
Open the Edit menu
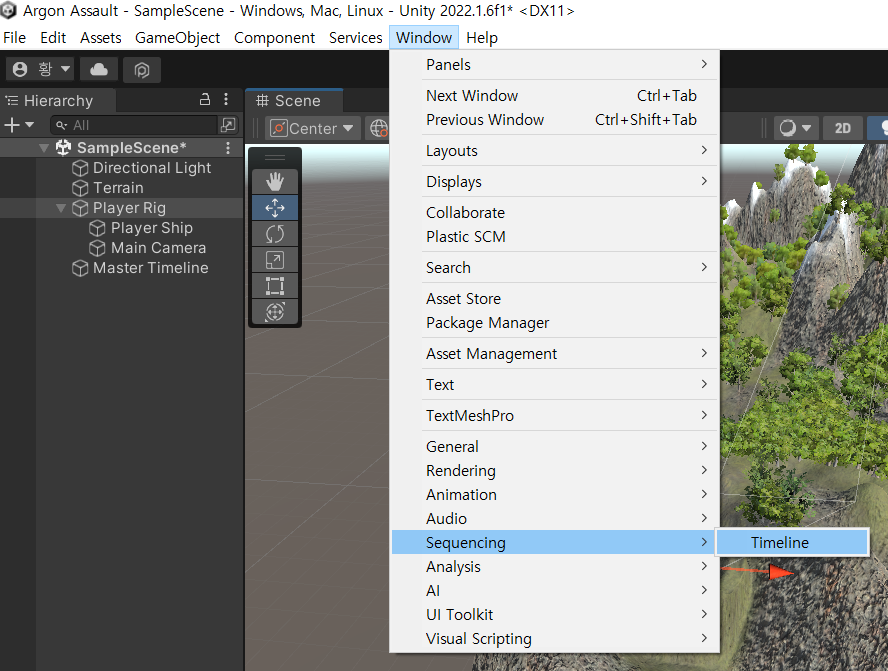[53, 38]
